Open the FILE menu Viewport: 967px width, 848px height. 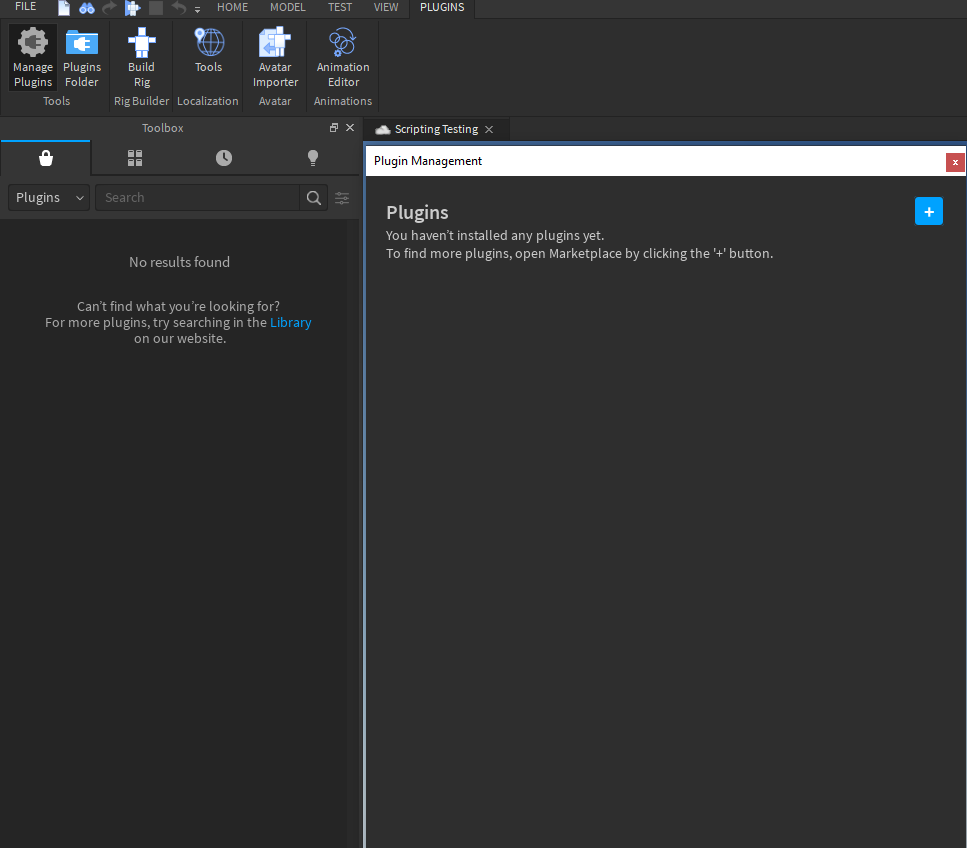[25, 7]
